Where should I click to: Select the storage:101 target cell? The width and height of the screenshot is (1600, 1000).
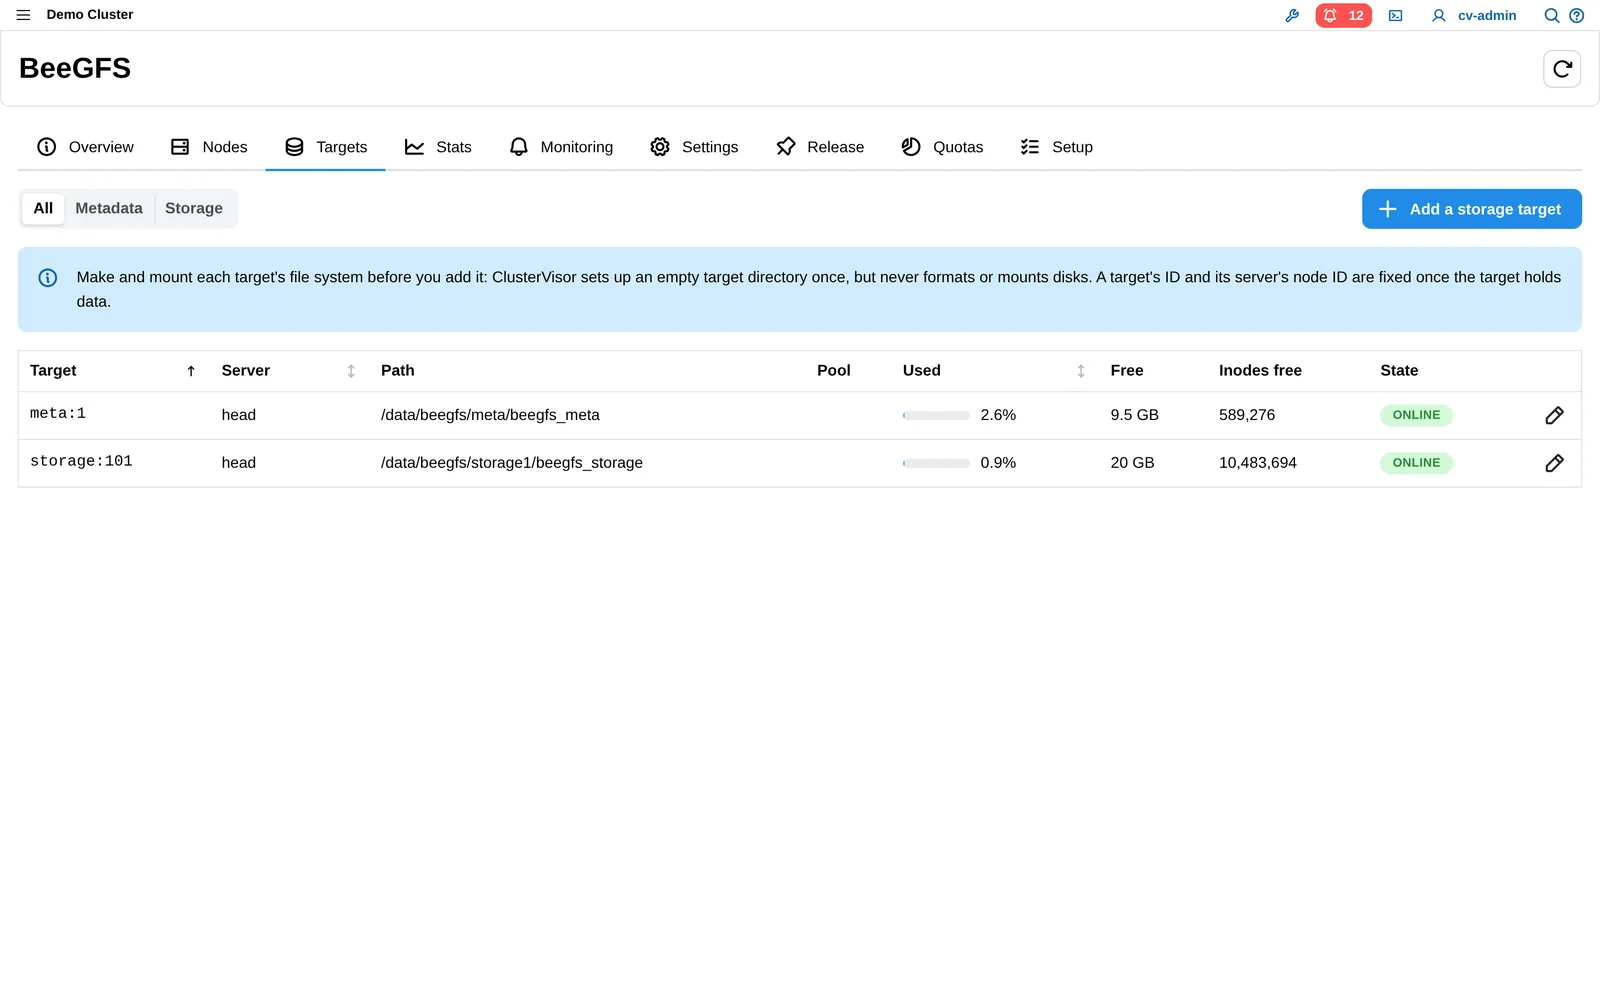pos(81,462)
